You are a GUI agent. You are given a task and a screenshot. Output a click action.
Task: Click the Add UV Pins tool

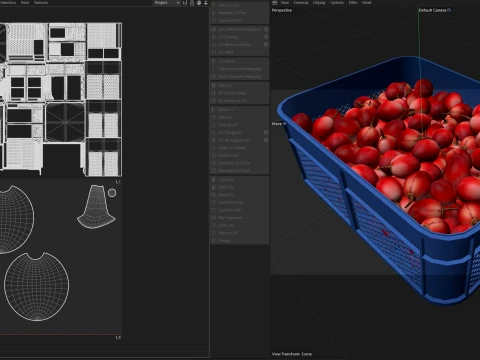tap(239, 5)
